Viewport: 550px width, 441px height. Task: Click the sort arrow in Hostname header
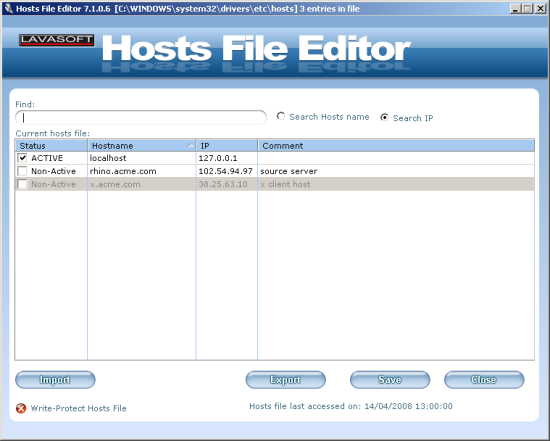coord(190,145)
